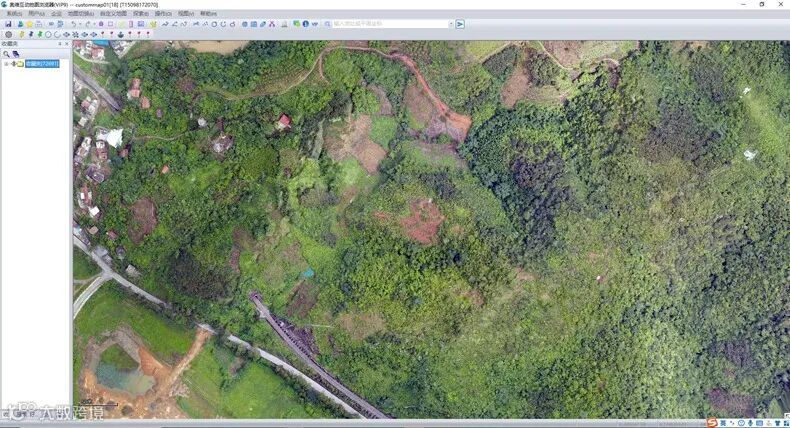Click the blue info circle toolbar icon
Viewport: 790px width, 428px height.
305,24
